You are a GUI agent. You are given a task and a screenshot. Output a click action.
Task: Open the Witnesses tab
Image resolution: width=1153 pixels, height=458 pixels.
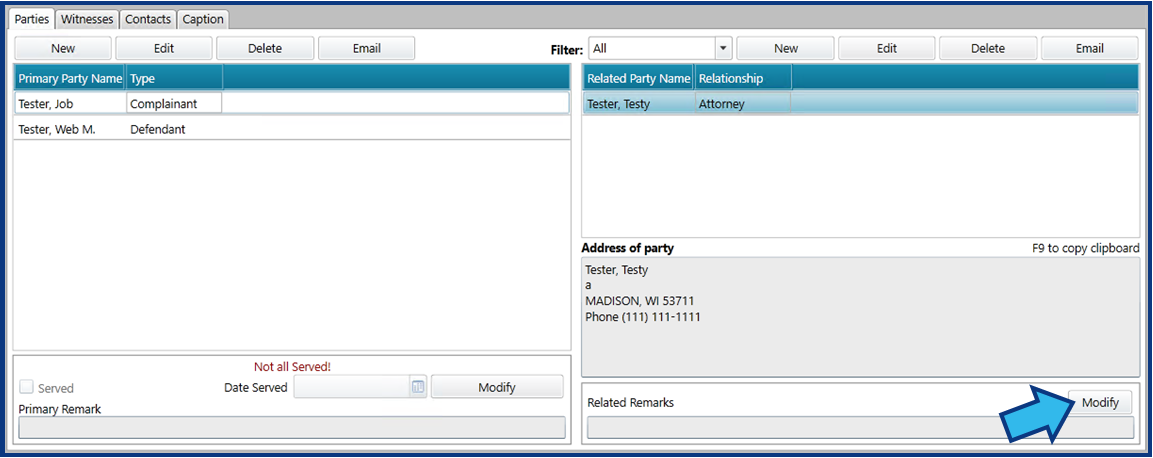[x=87, y=19]
